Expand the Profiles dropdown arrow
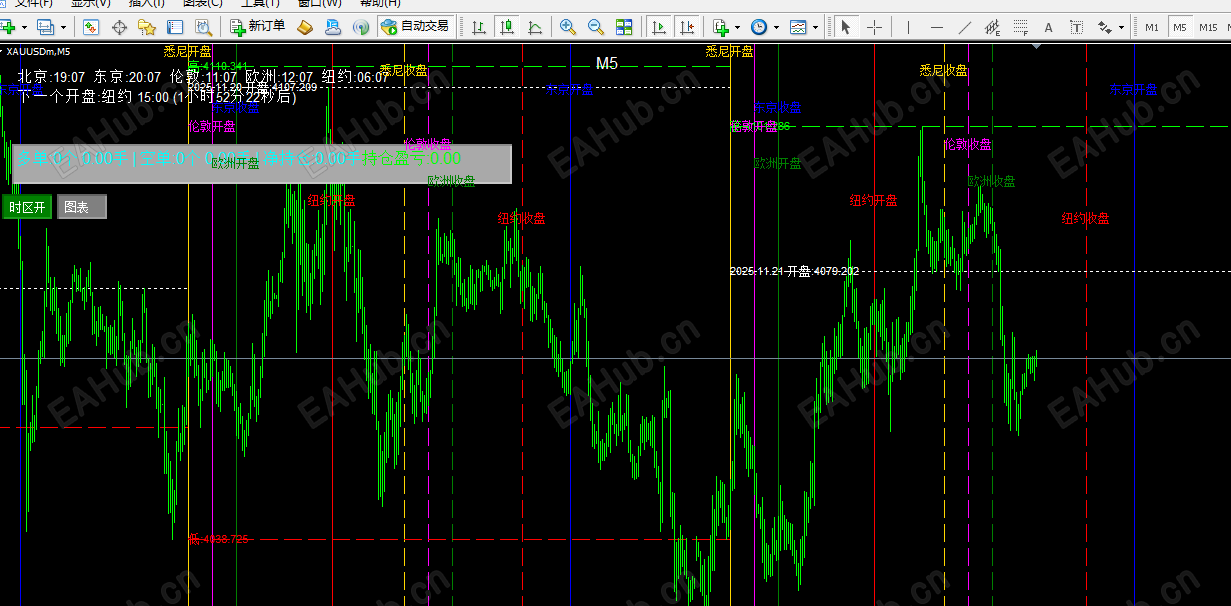 coord(64,27)
